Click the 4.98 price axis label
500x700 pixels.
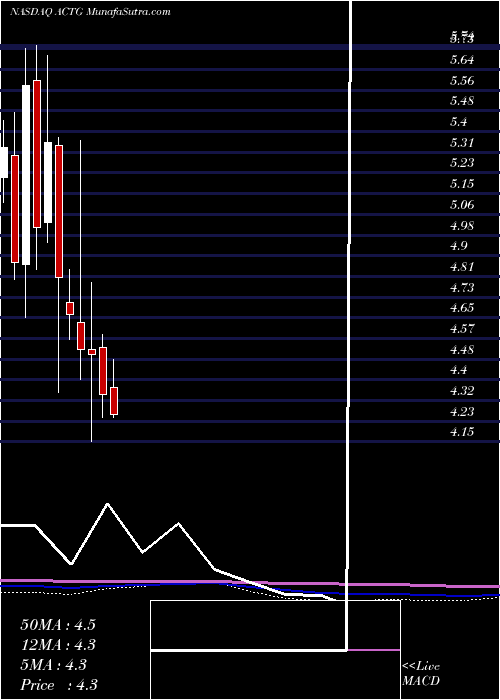click(x=462, y=225)
